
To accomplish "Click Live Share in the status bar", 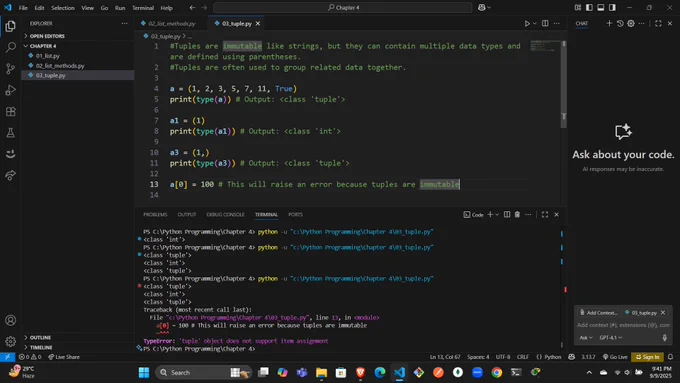I will 64,357.
